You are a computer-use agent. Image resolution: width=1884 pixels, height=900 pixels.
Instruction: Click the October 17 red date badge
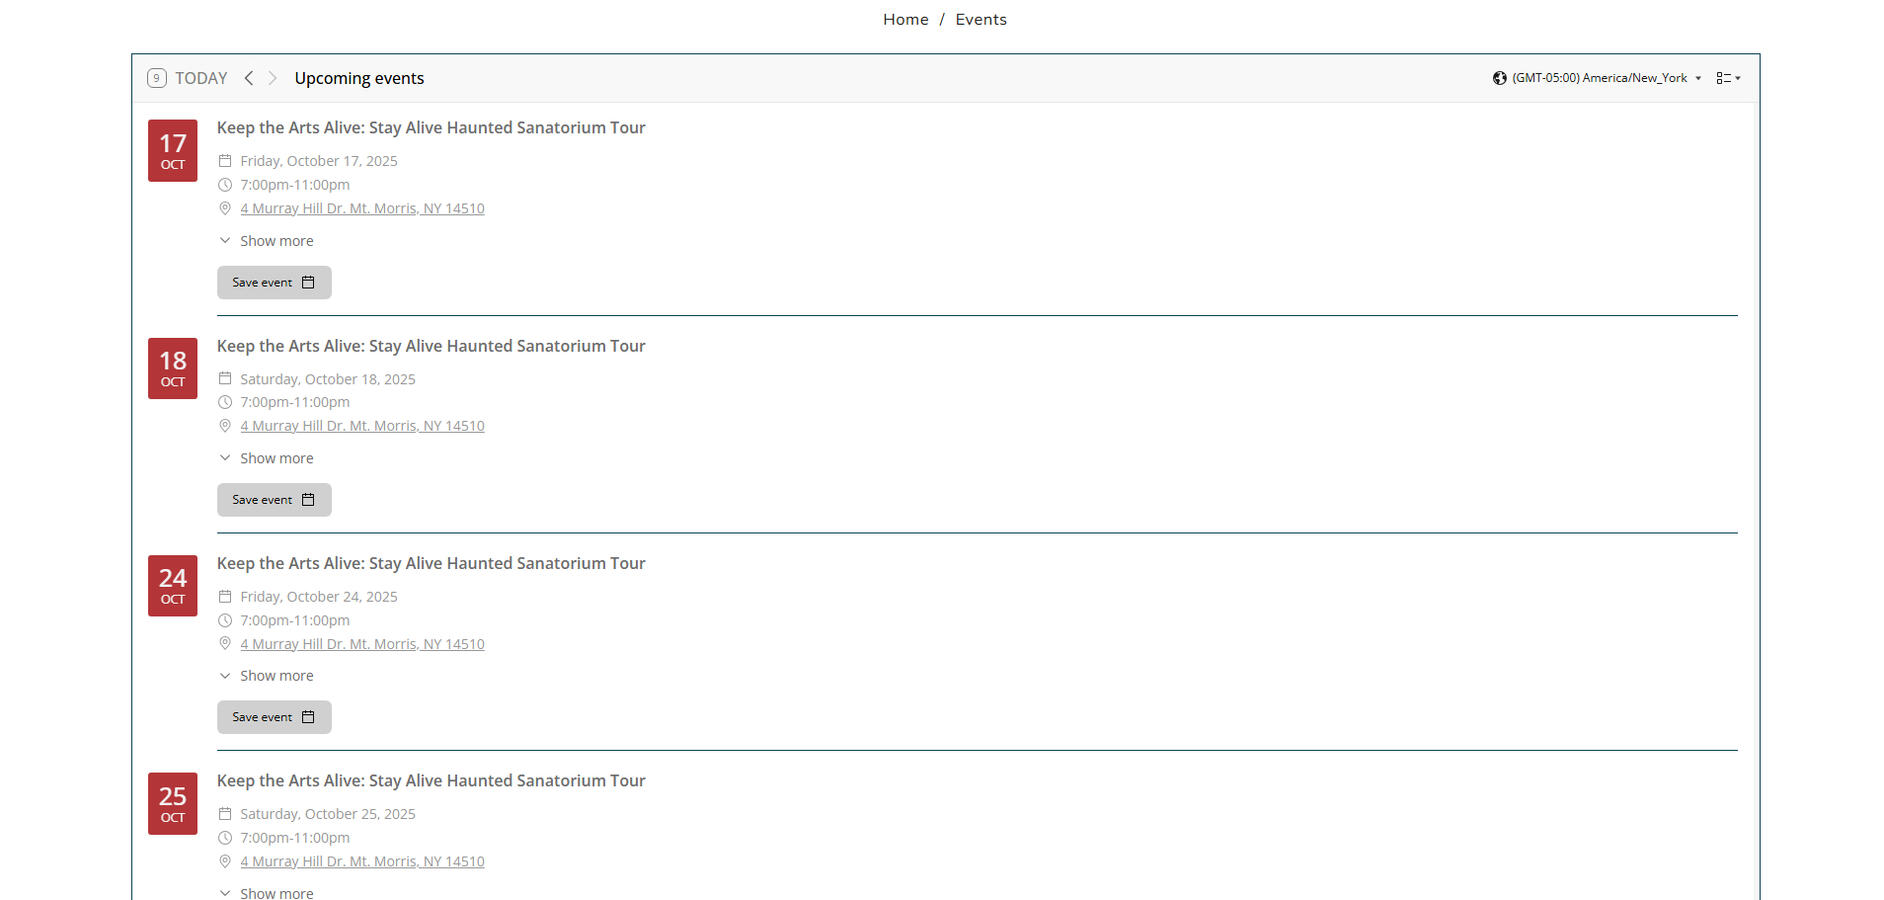(173, 151)
